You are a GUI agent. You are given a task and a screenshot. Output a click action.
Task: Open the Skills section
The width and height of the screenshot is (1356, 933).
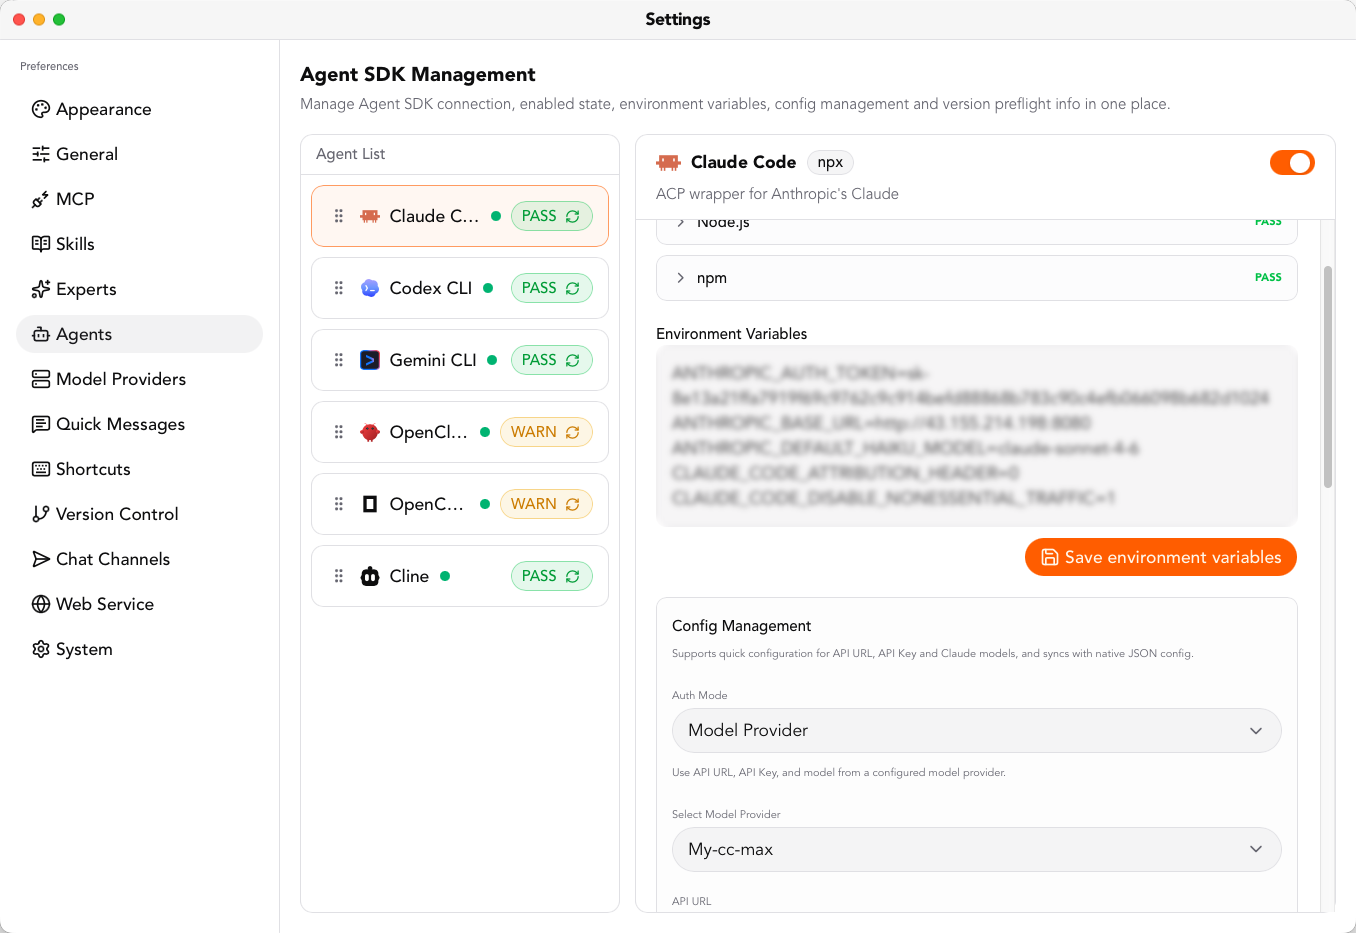pos(139,244)
